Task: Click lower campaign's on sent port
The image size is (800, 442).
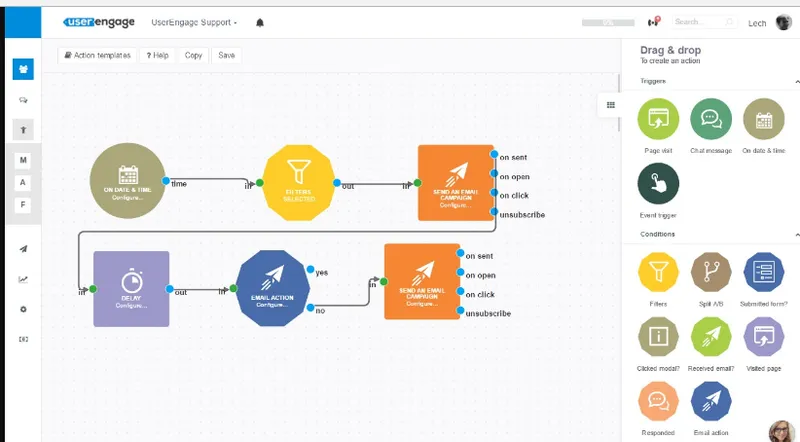Action: 460,253
